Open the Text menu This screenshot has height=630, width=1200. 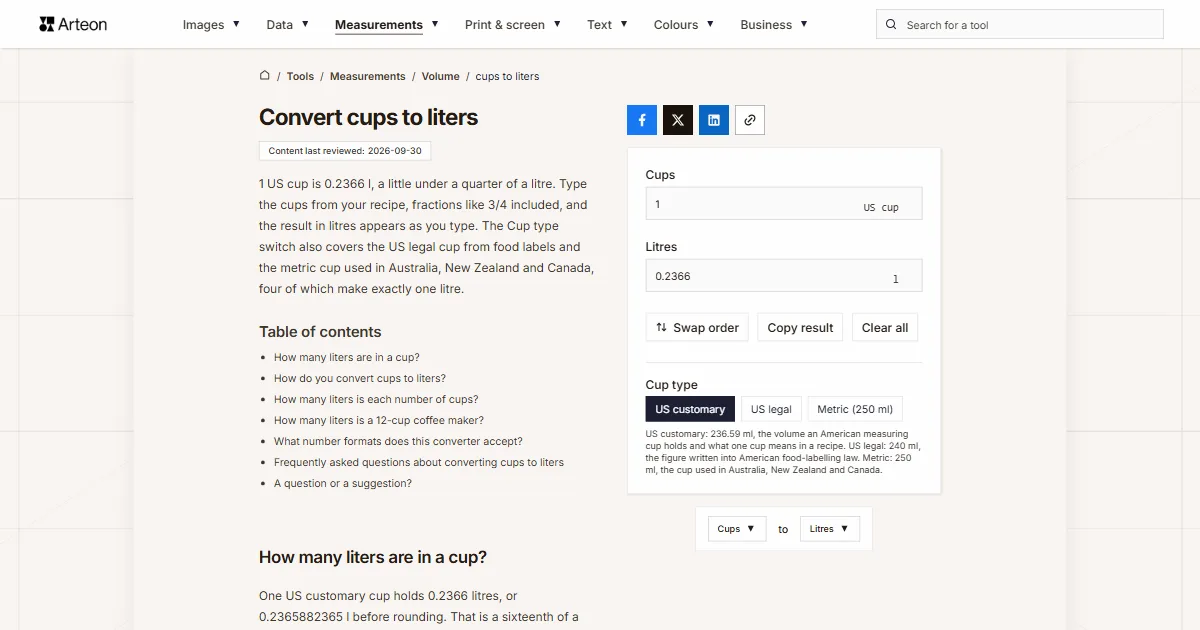pos(608,24)
